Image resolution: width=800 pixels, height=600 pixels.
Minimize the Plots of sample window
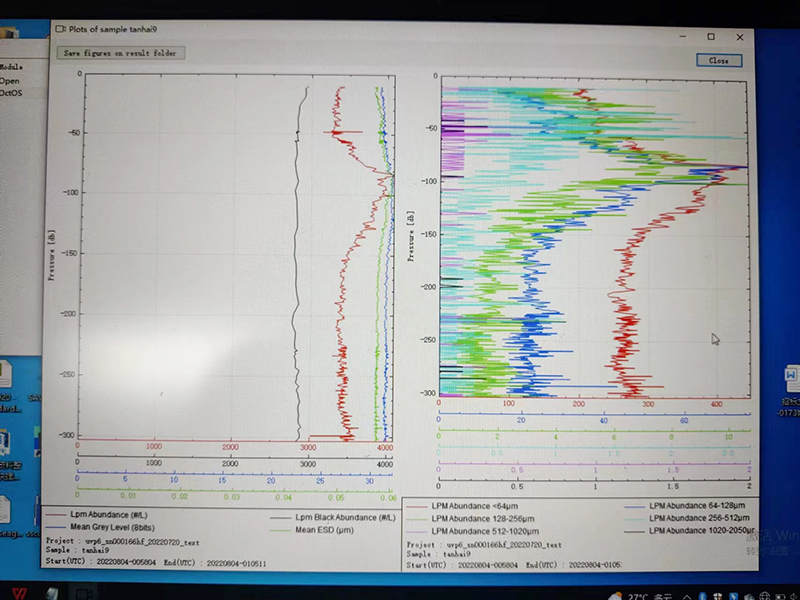(683, 37)
